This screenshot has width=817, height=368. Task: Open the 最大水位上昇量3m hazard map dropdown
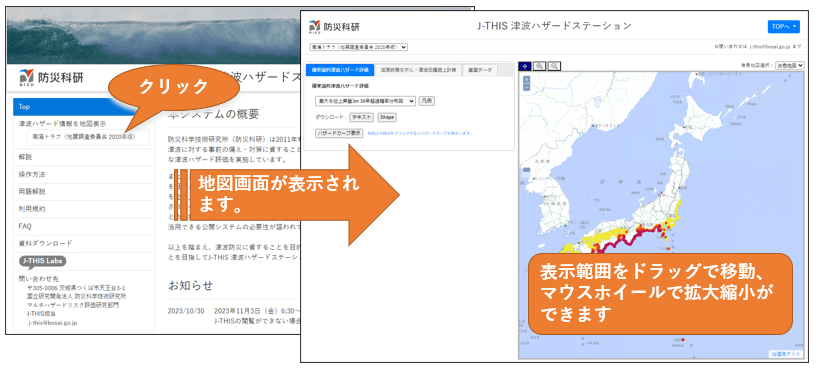point(365,101)
